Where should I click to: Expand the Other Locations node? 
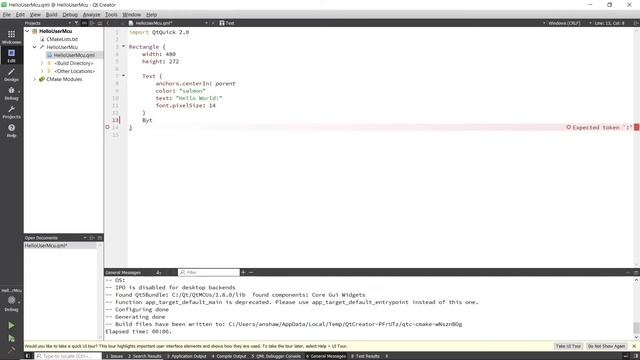point(42,71)
